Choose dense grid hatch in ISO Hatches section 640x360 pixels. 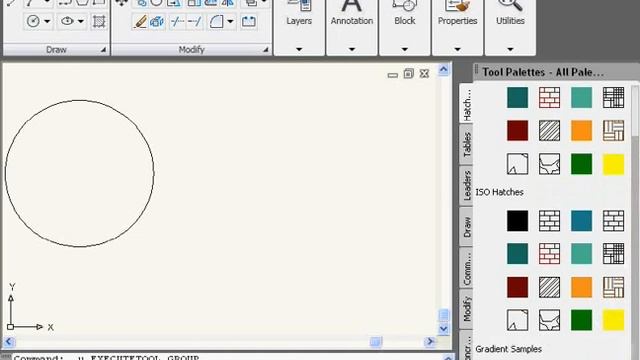613,254
